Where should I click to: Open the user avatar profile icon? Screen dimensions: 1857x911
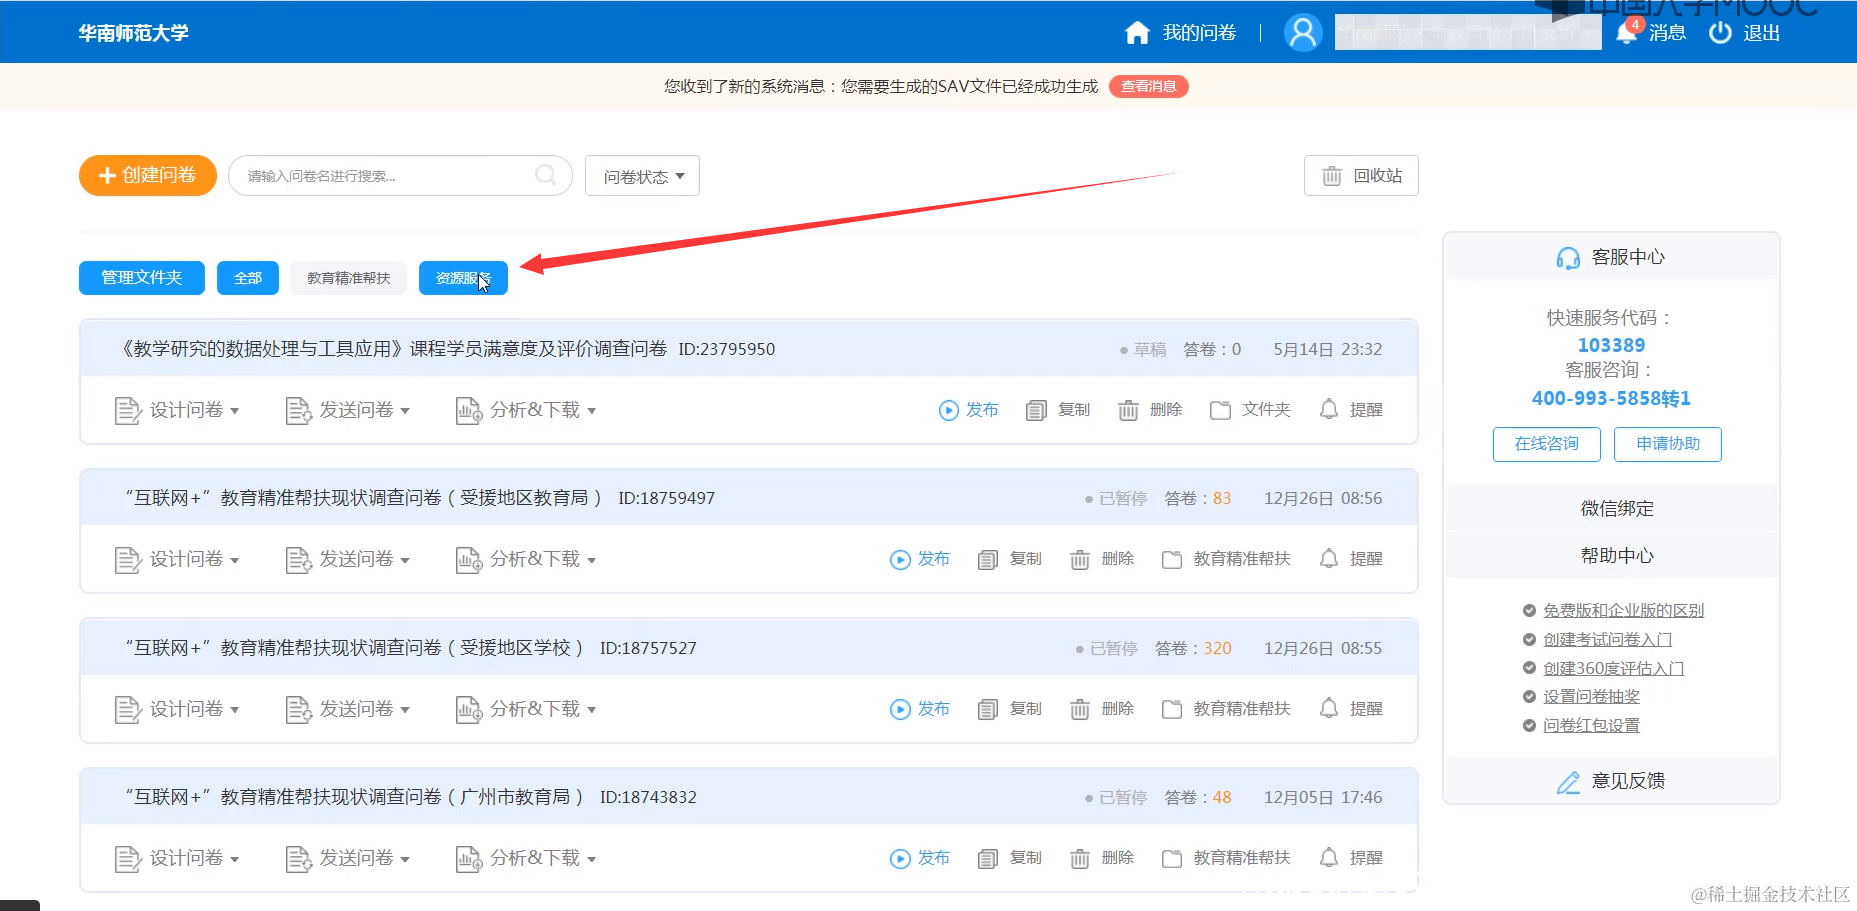pos(1302,31)
